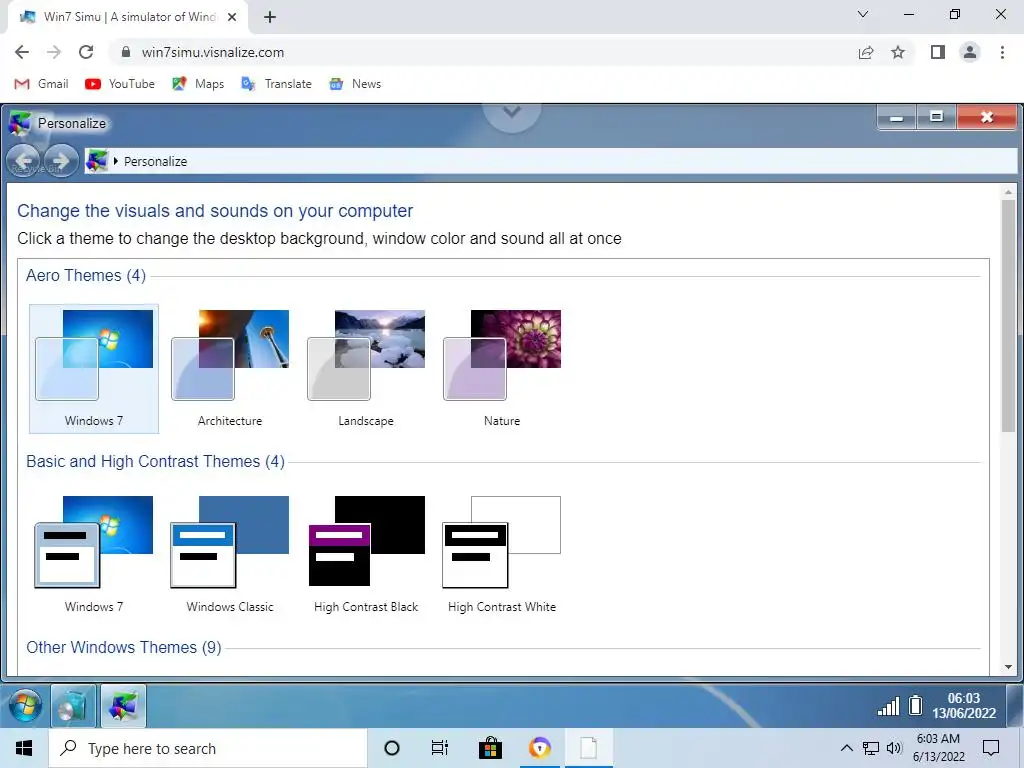
Task: Click the site lock icon
Action: click(126, 52)
